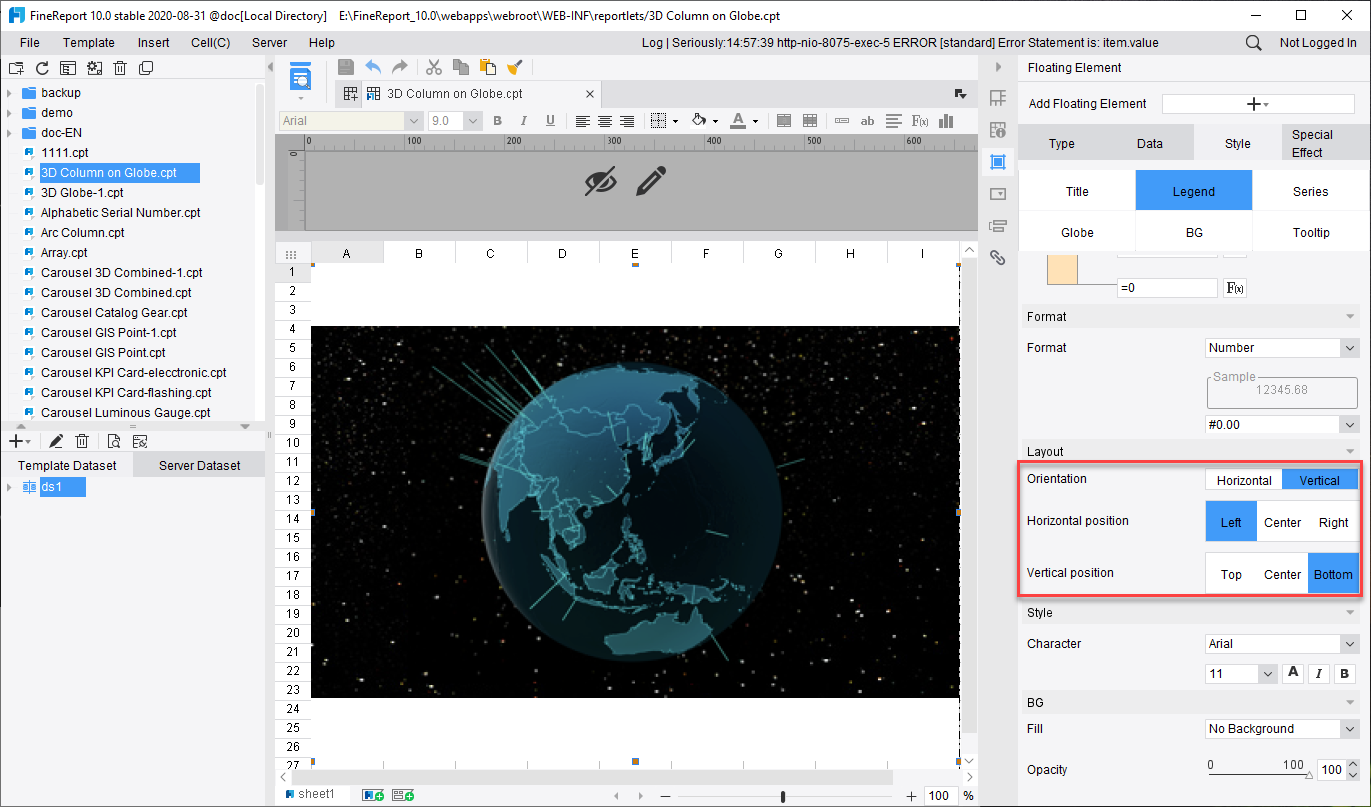Image resolution: width=1371 pixels, height=807 pixels.
Task: Expand the doc-EN folder
Action: pyautogui.click(x=9, y=133)
